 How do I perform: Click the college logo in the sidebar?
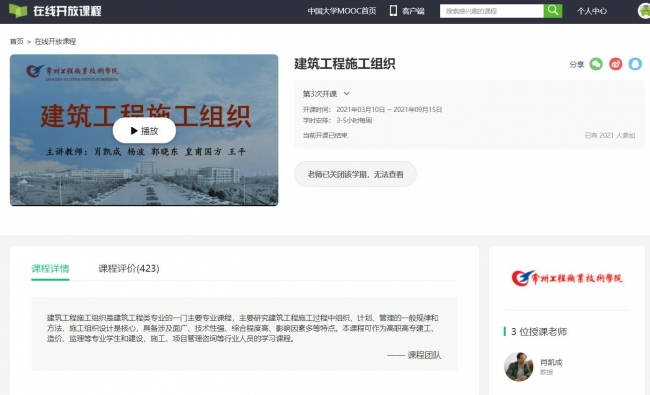567,278
